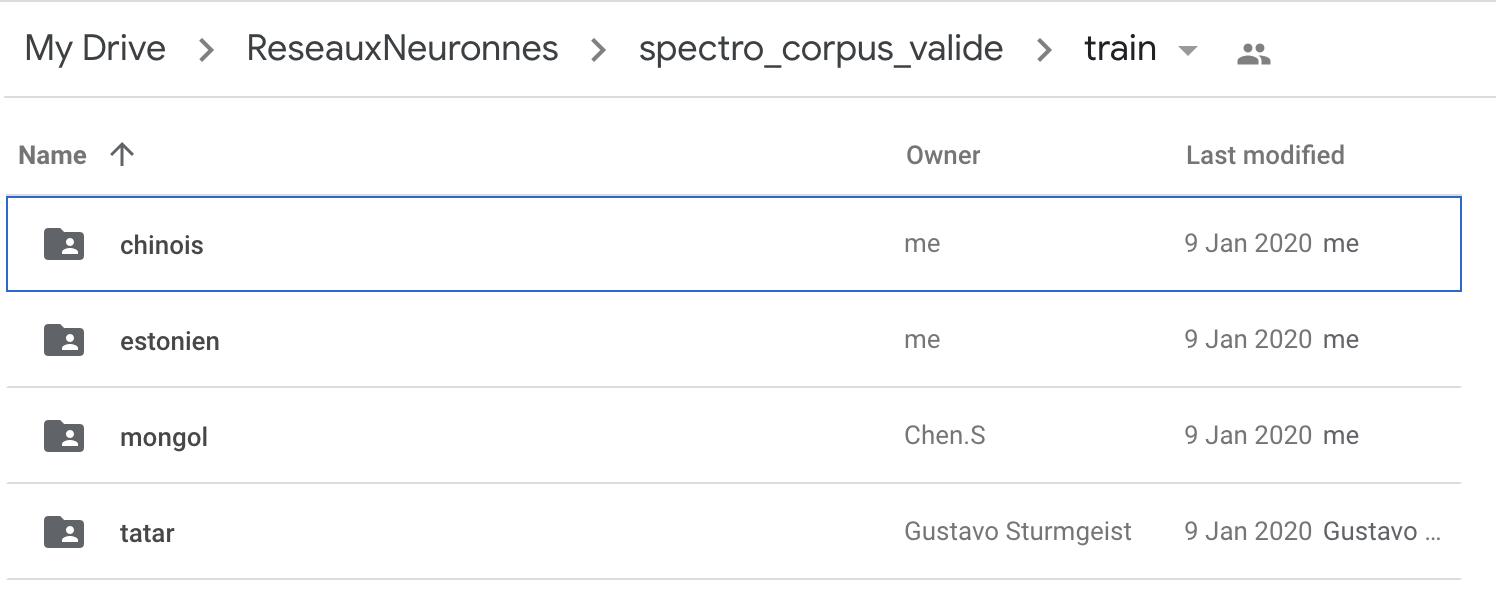Open the train folder dropdown arrow
The height and width of the screenshot is (590, 1496).
(x=1188, y=50)
